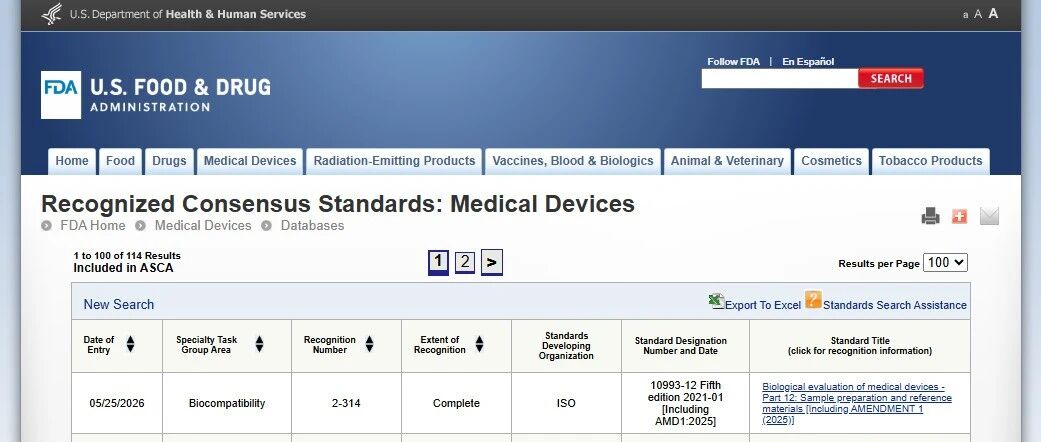The image size is (1041, 442).
Task: Select medium text size 'A'
Action: (978, 14)
